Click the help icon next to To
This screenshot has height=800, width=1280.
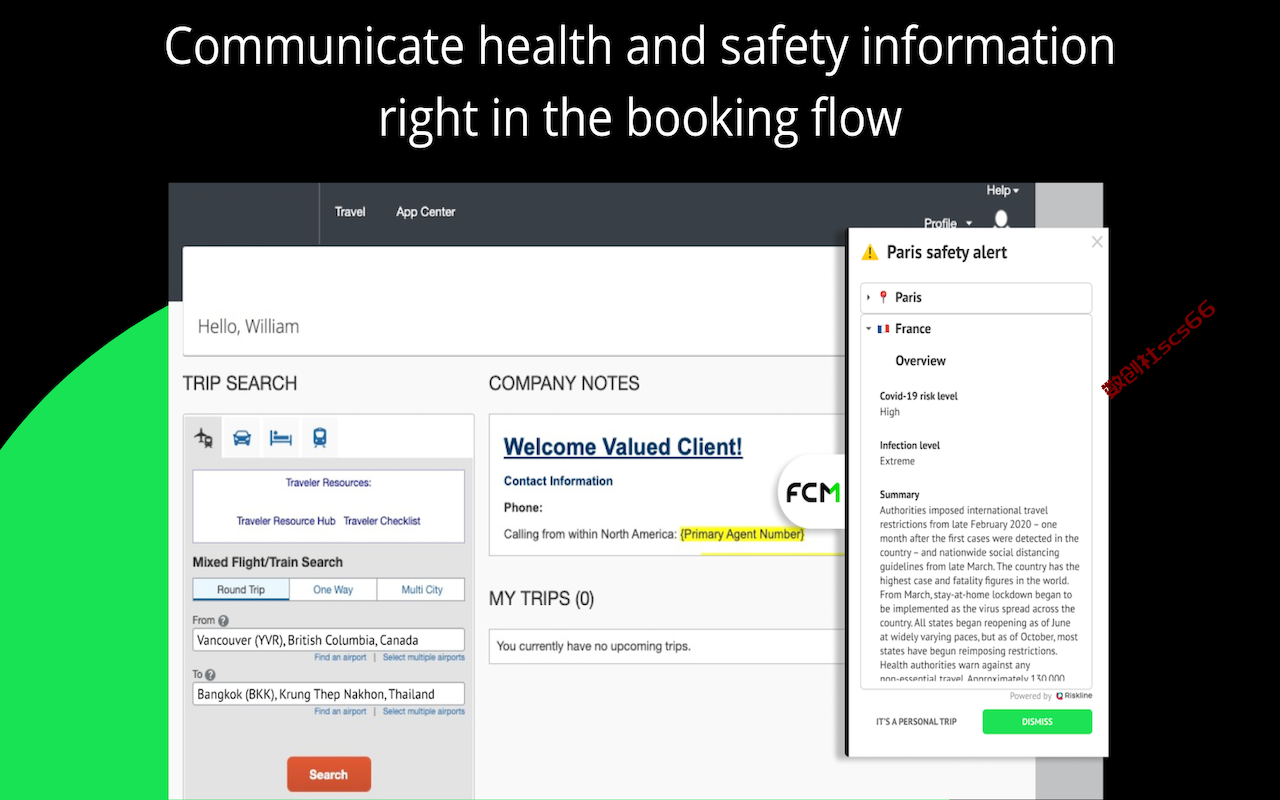pyautogui.click(x=210, y=675)
